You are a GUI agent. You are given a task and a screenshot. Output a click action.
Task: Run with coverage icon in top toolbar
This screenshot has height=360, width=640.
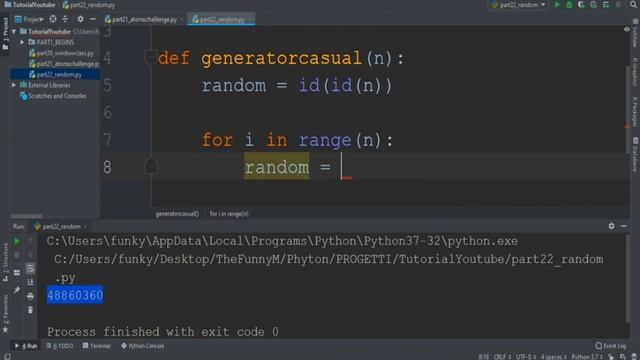(x=581, y=5)
